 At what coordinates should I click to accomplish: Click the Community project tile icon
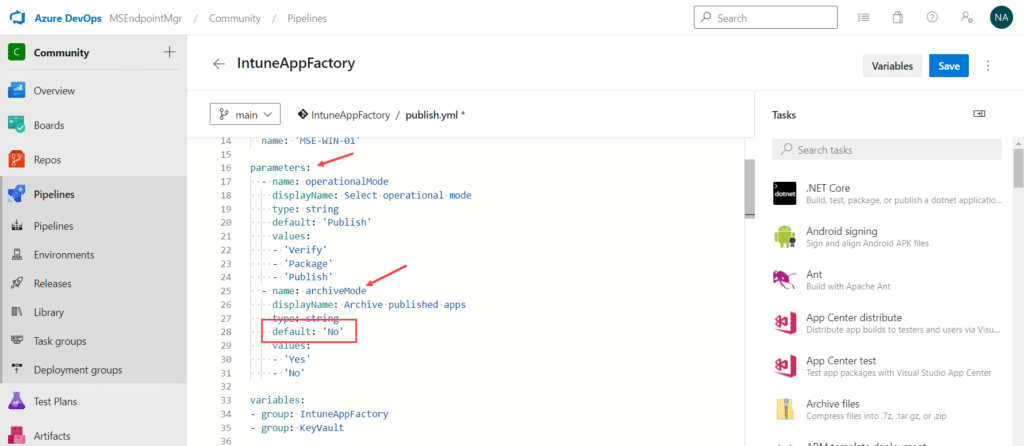click(16, 52)
